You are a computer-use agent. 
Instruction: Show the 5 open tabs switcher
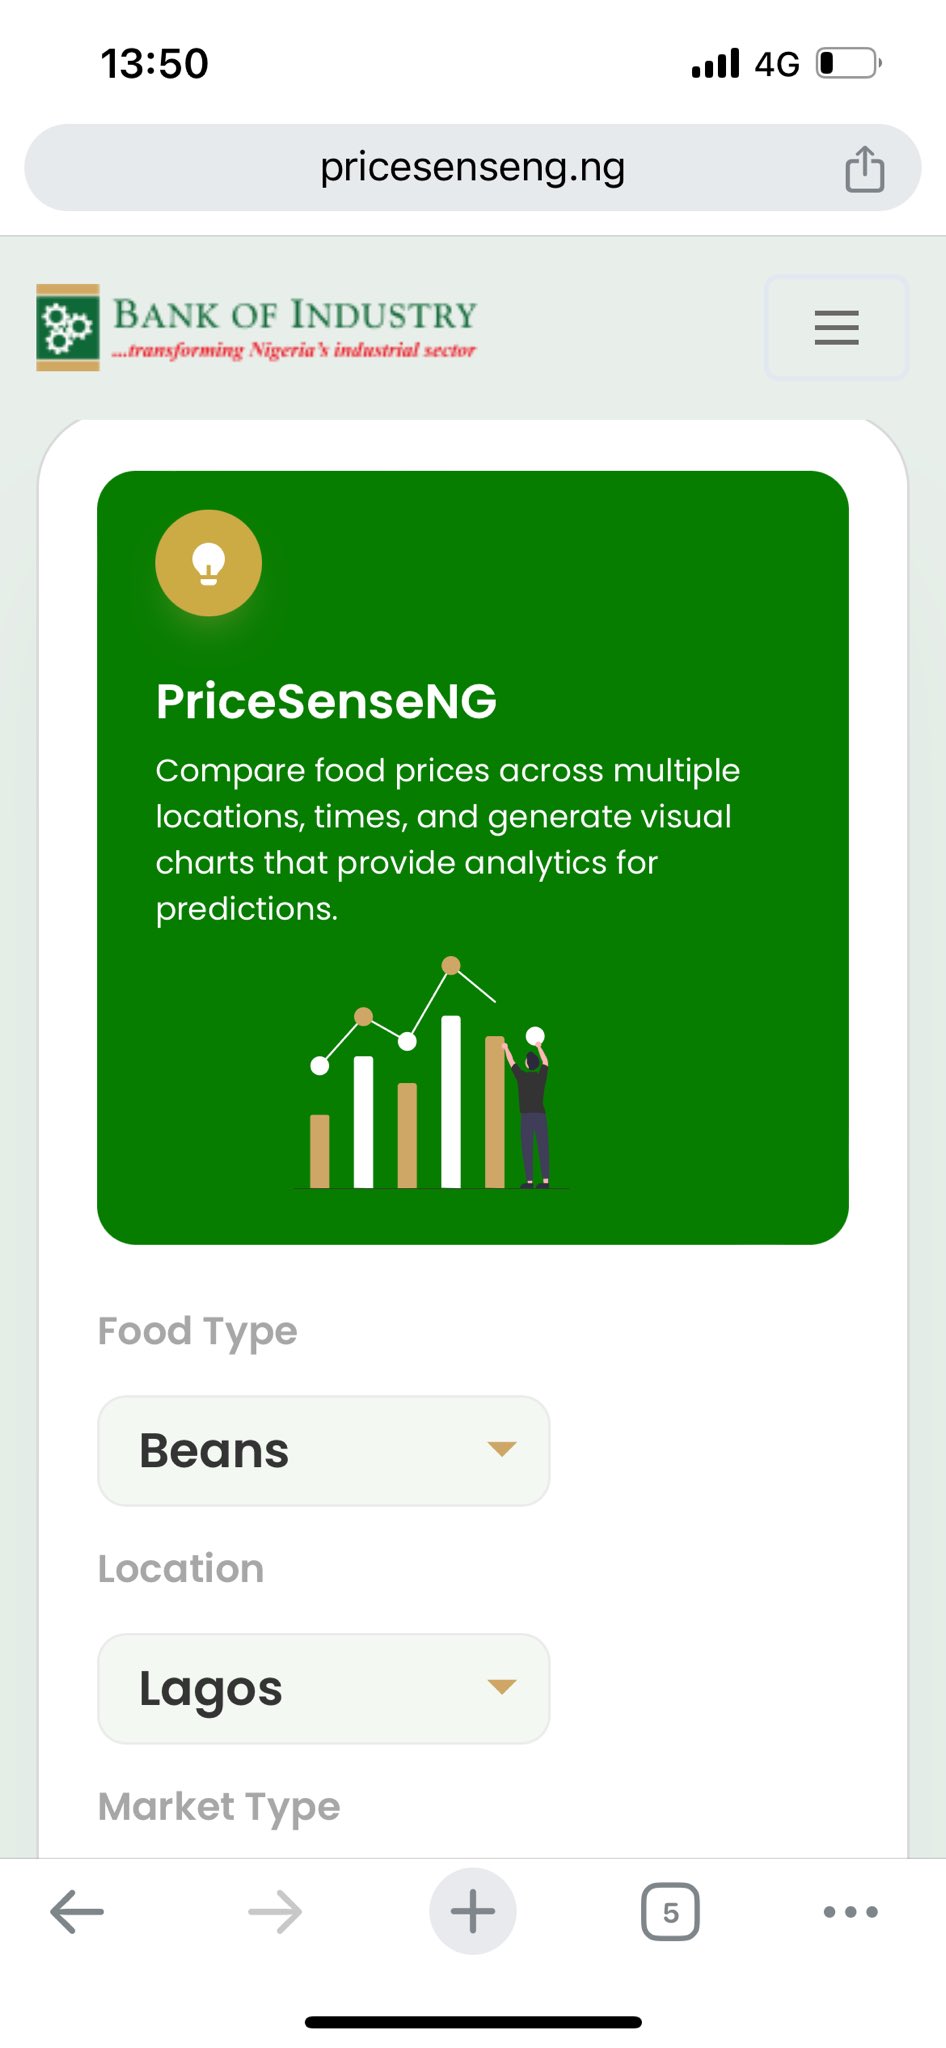pos(670,1912)
